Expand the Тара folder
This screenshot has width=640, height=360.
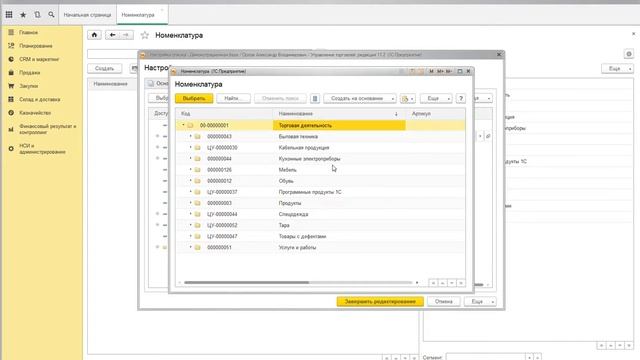pyautogui.click(x=191, y=225)
